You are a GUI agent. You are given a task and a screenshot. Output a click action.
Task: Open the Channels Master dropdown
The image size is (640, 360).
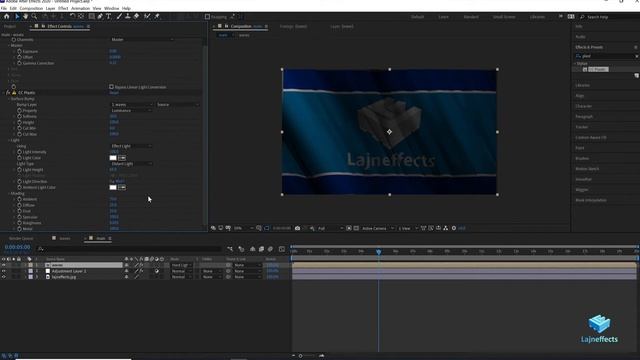coord(142,40)
